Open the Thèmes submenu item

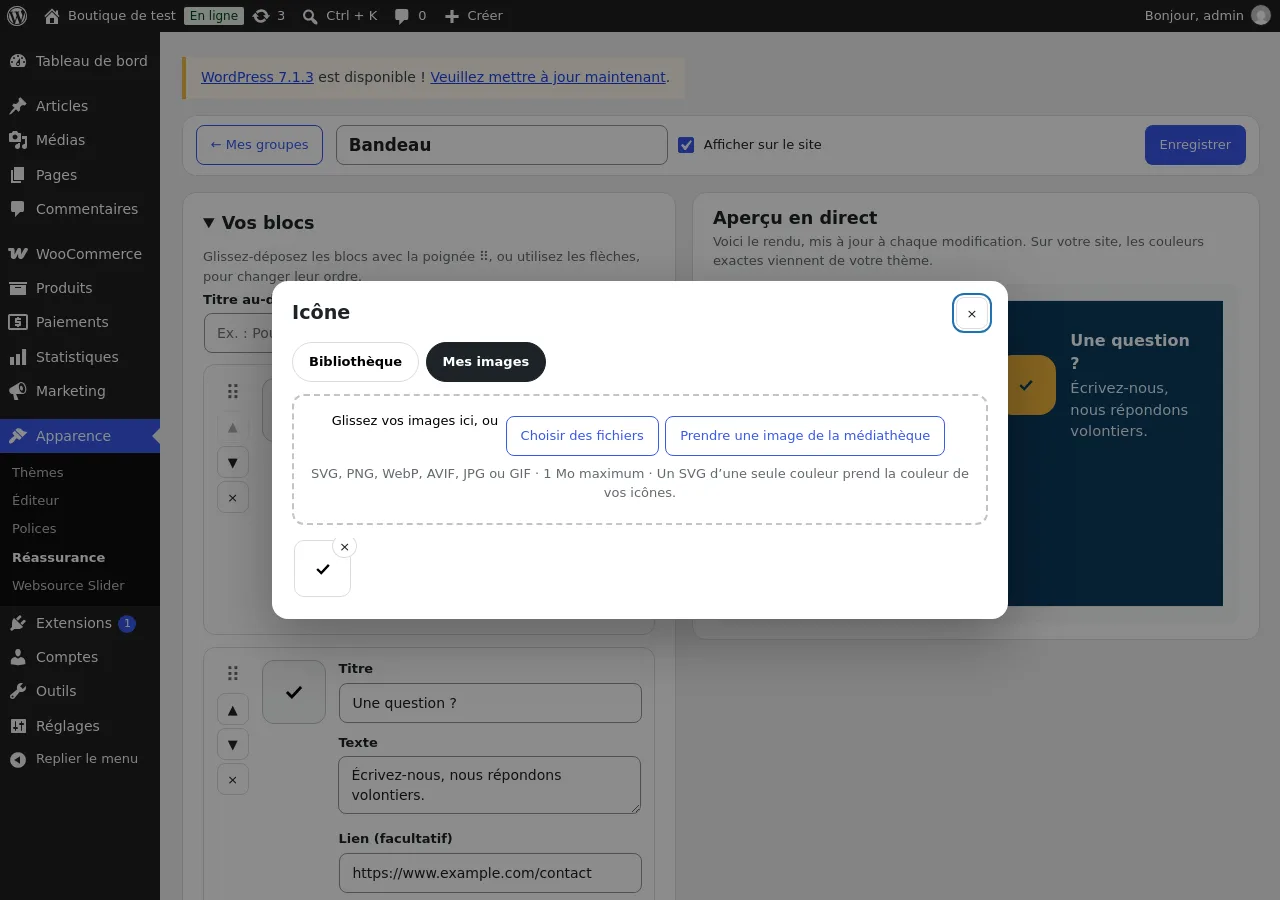[38, 472]
